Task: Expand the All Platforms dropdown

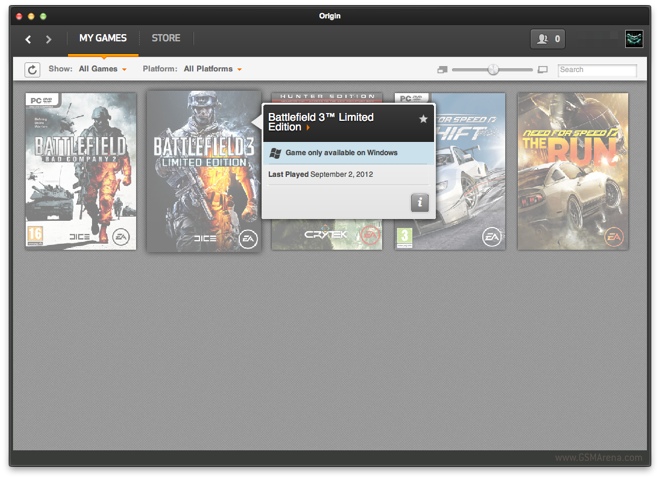Action: (x=213, y=69)
